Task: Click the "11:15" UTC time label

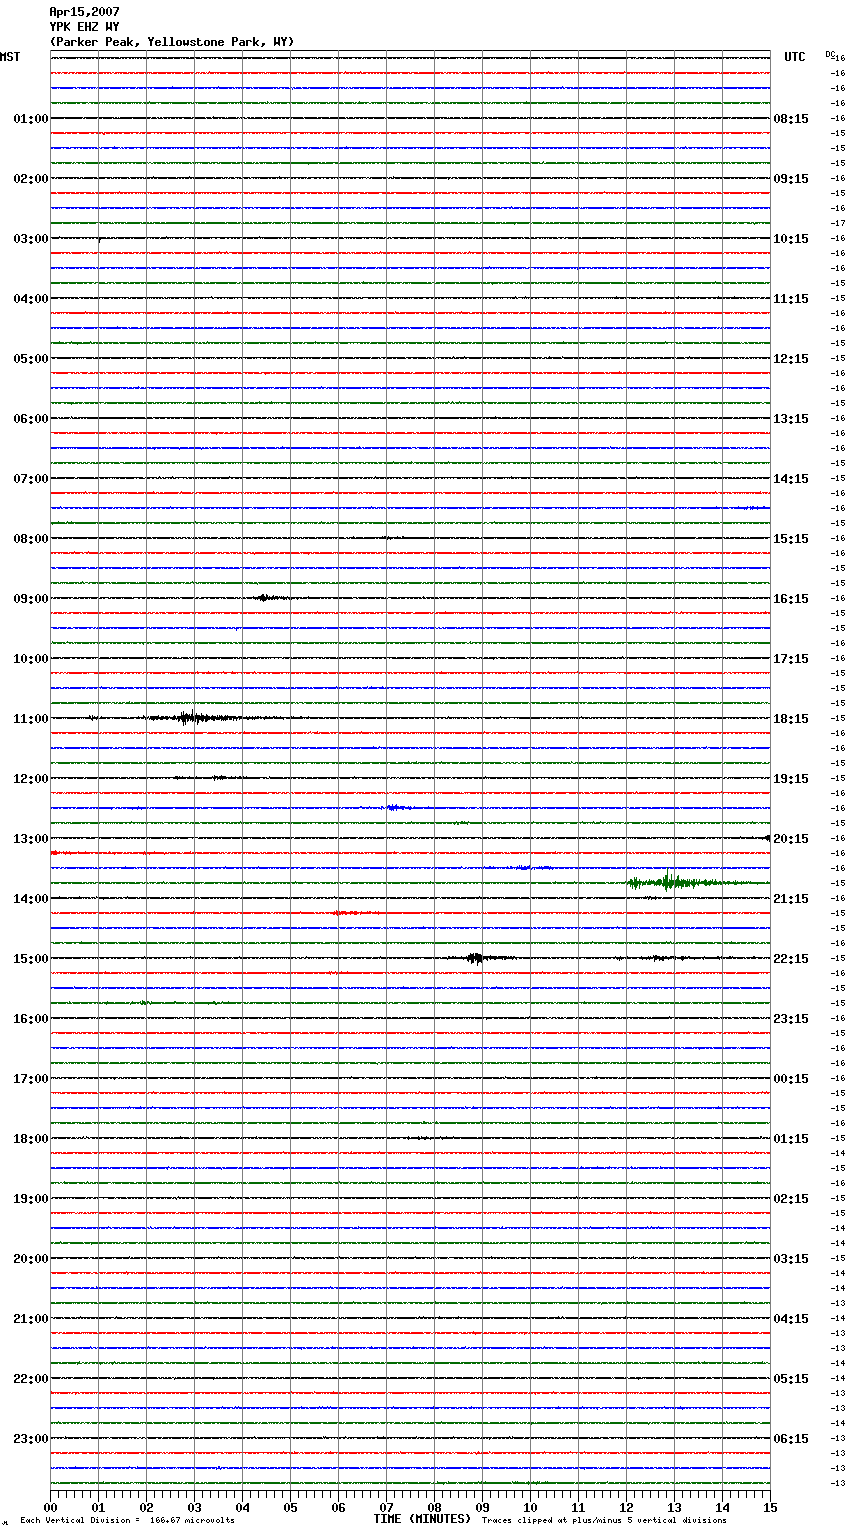Action: 791,299
